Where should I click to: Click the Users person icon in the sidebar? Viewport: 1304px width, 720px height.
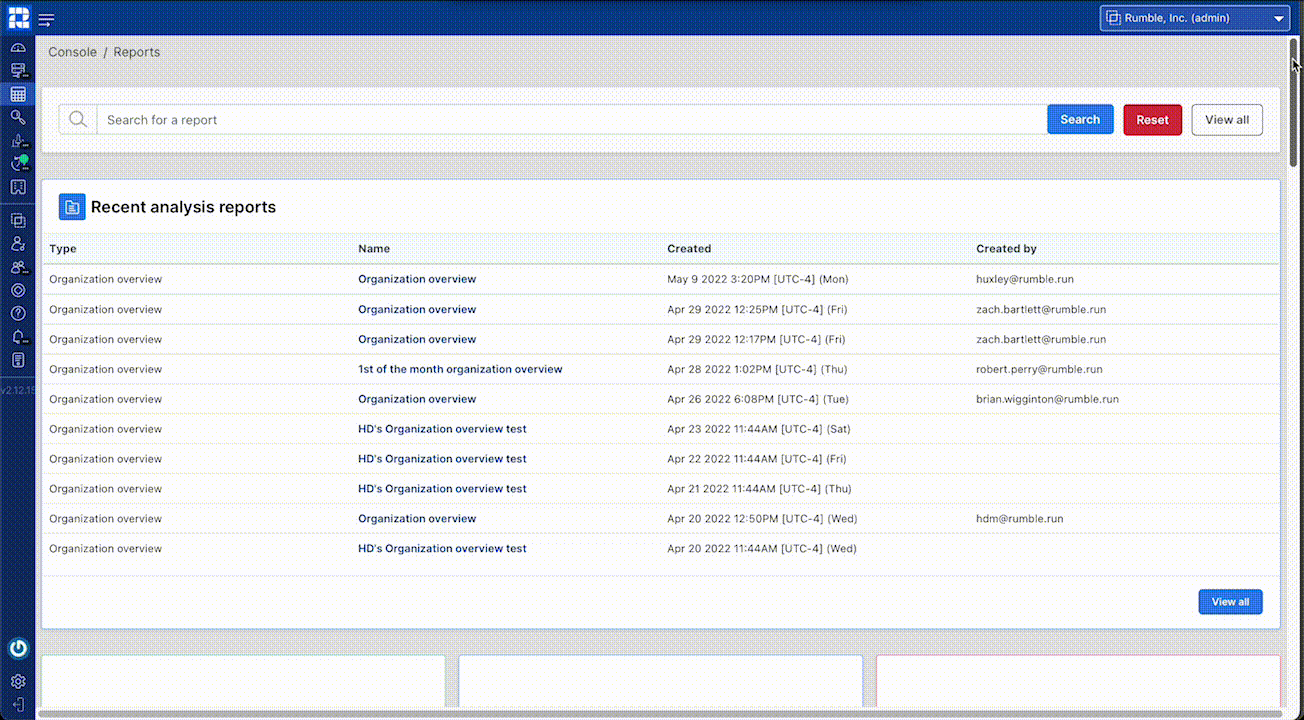(x=18, y=243)
